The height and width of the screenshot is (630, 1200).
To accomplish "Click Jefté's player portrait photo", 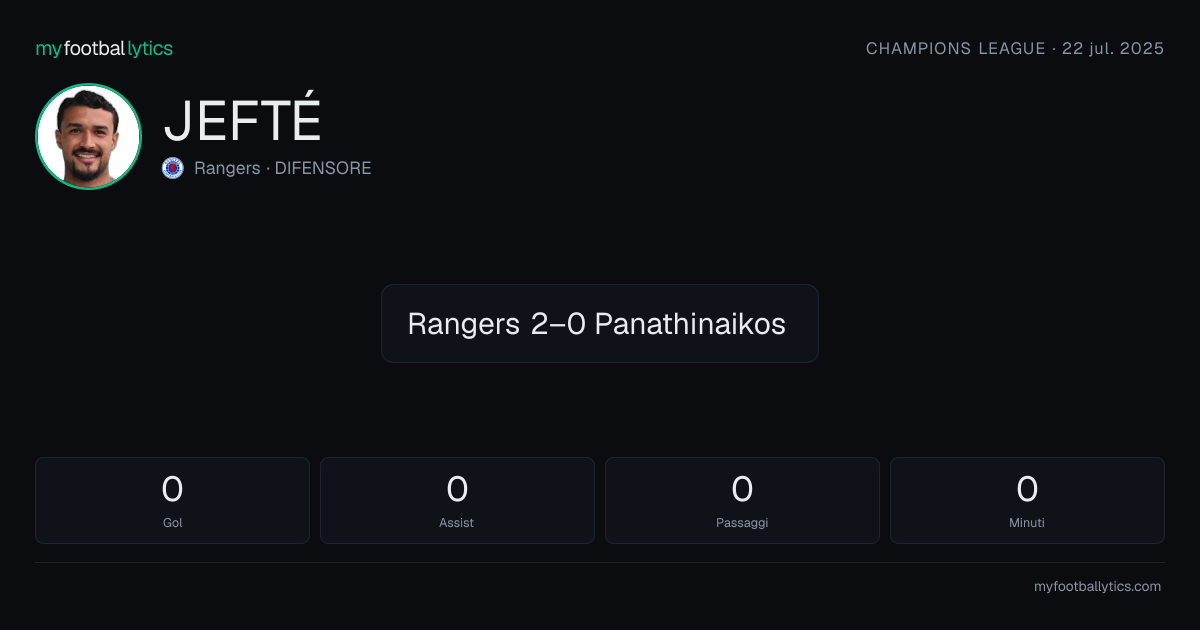I will tap(88, 136).
